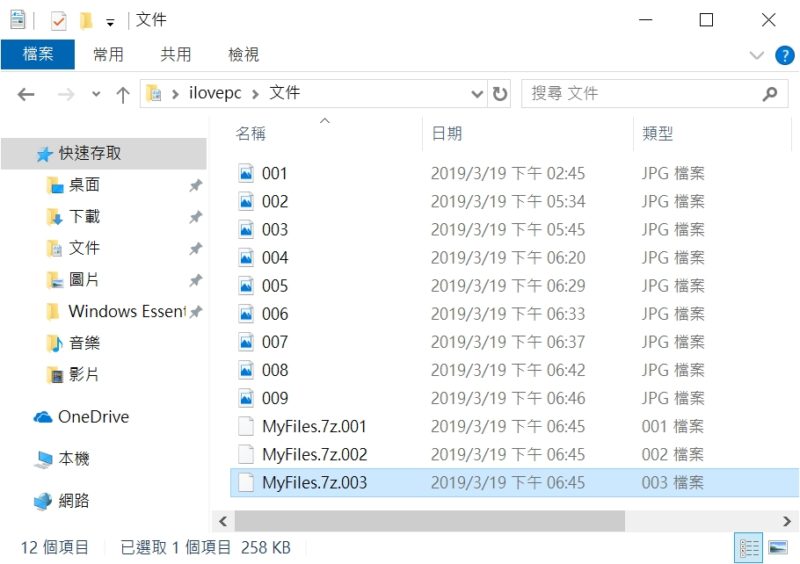Click the scroll right arrow of file list
This screenshot has width=800, height=564.
[787, 521]
